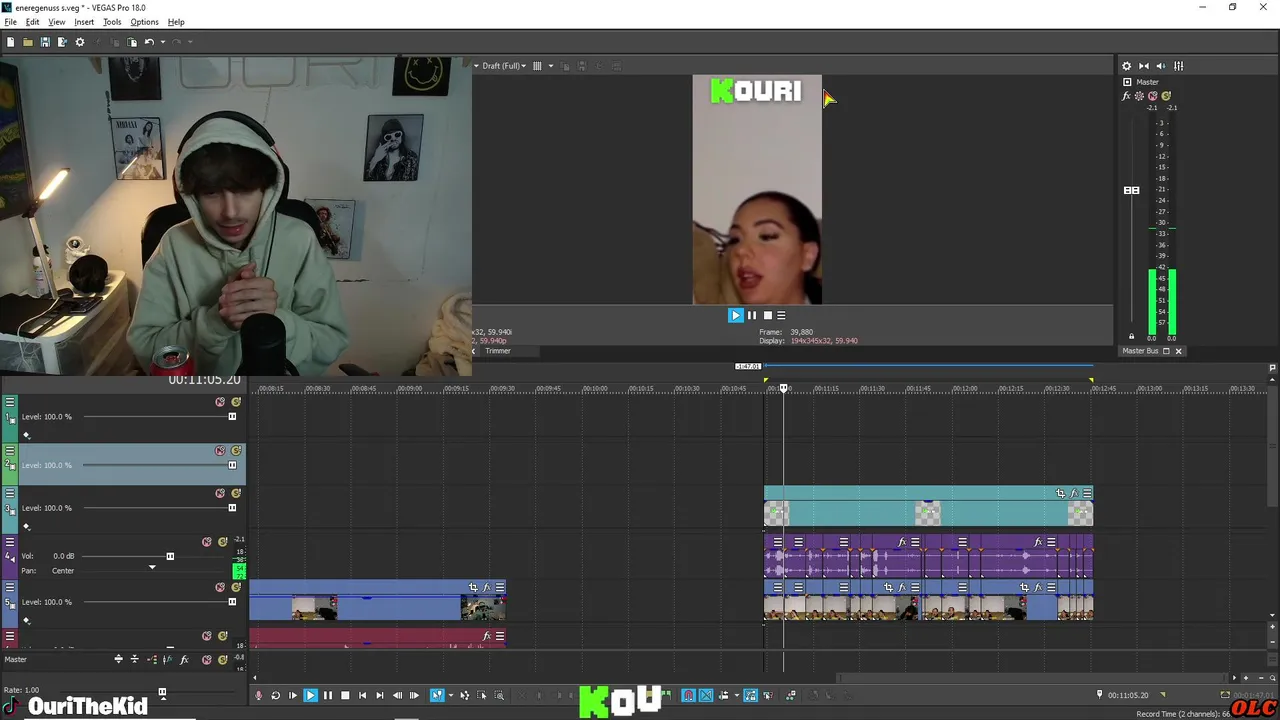The width and height of the screenshot is (1280, 720).
Task: Mute audio track 4
Action: pyautogui.click(x=207, y=542)
